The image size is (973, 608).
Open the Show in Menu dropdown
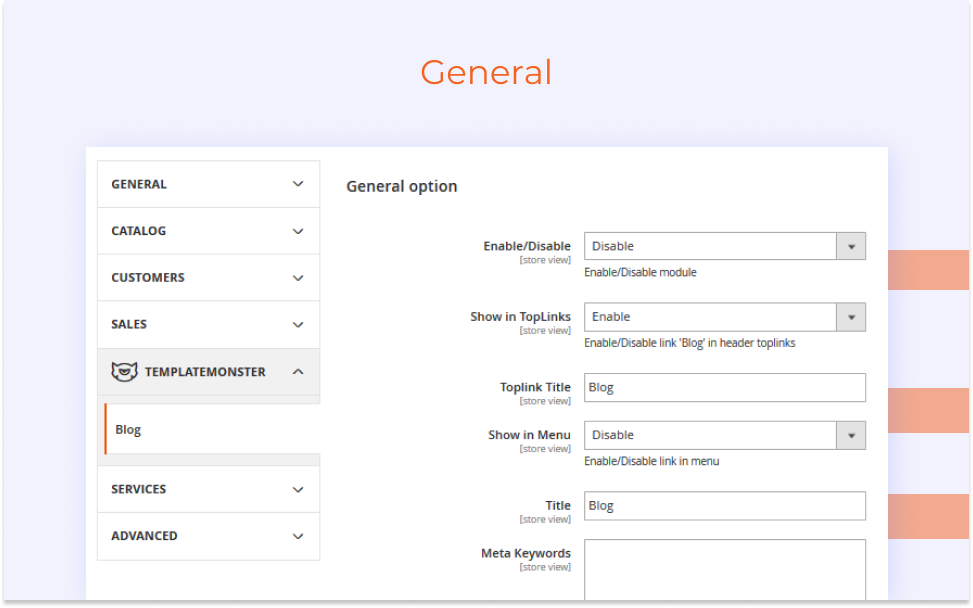click(725, 436)
